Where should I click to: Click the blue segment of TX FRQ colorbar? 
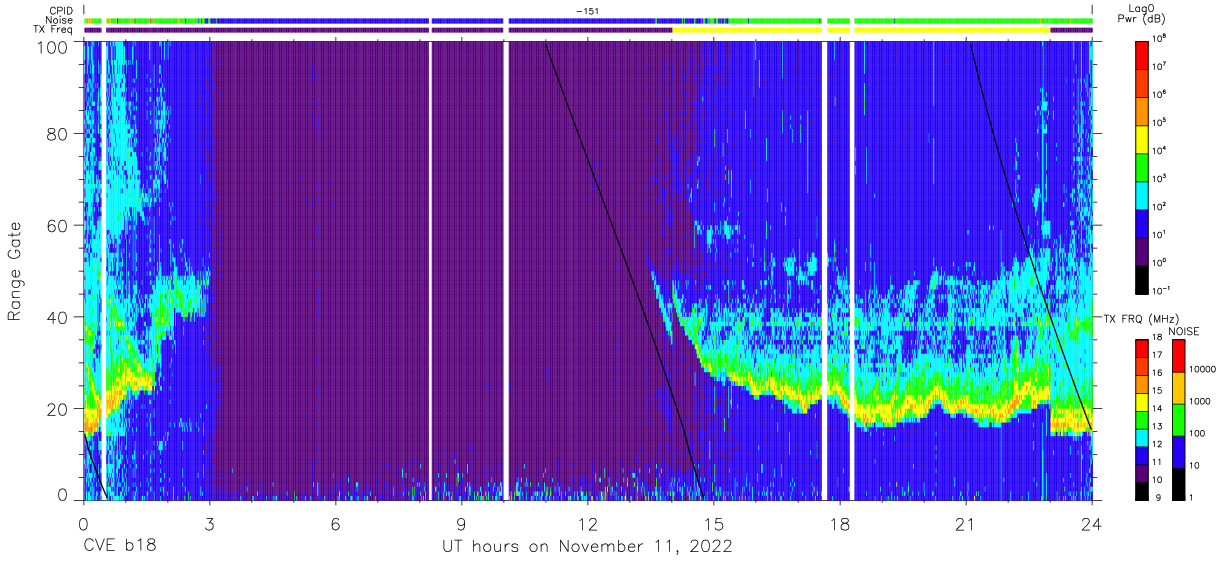coord(1141,455)
